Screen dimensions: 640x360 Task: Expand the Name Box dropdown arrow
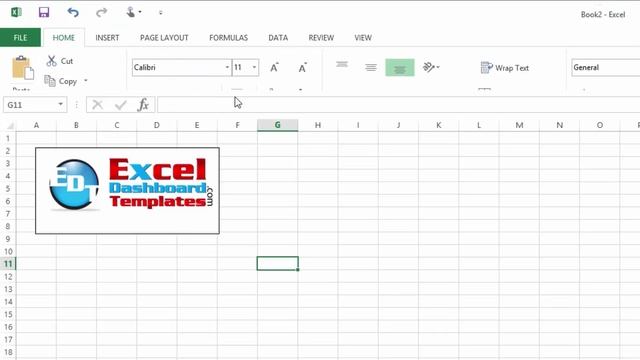(x=60, y=104)
